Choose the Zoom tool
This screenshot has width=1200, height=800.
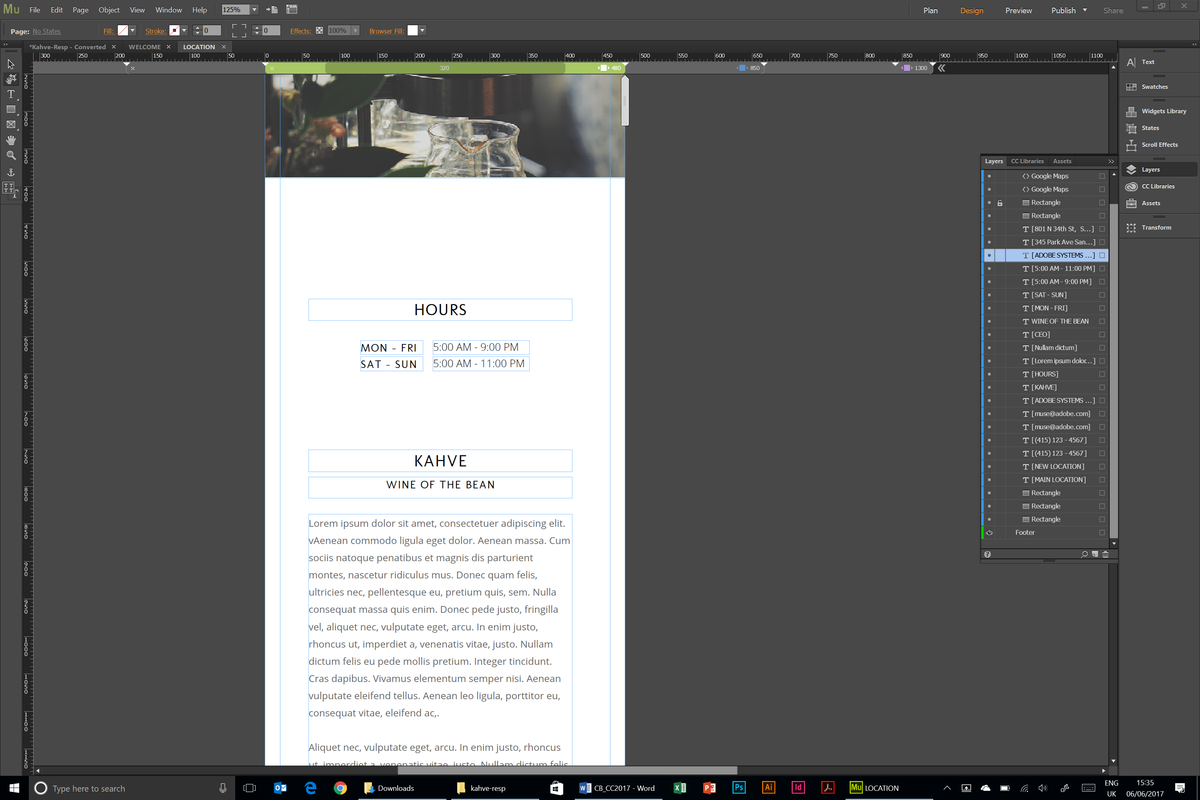(11, 153)
